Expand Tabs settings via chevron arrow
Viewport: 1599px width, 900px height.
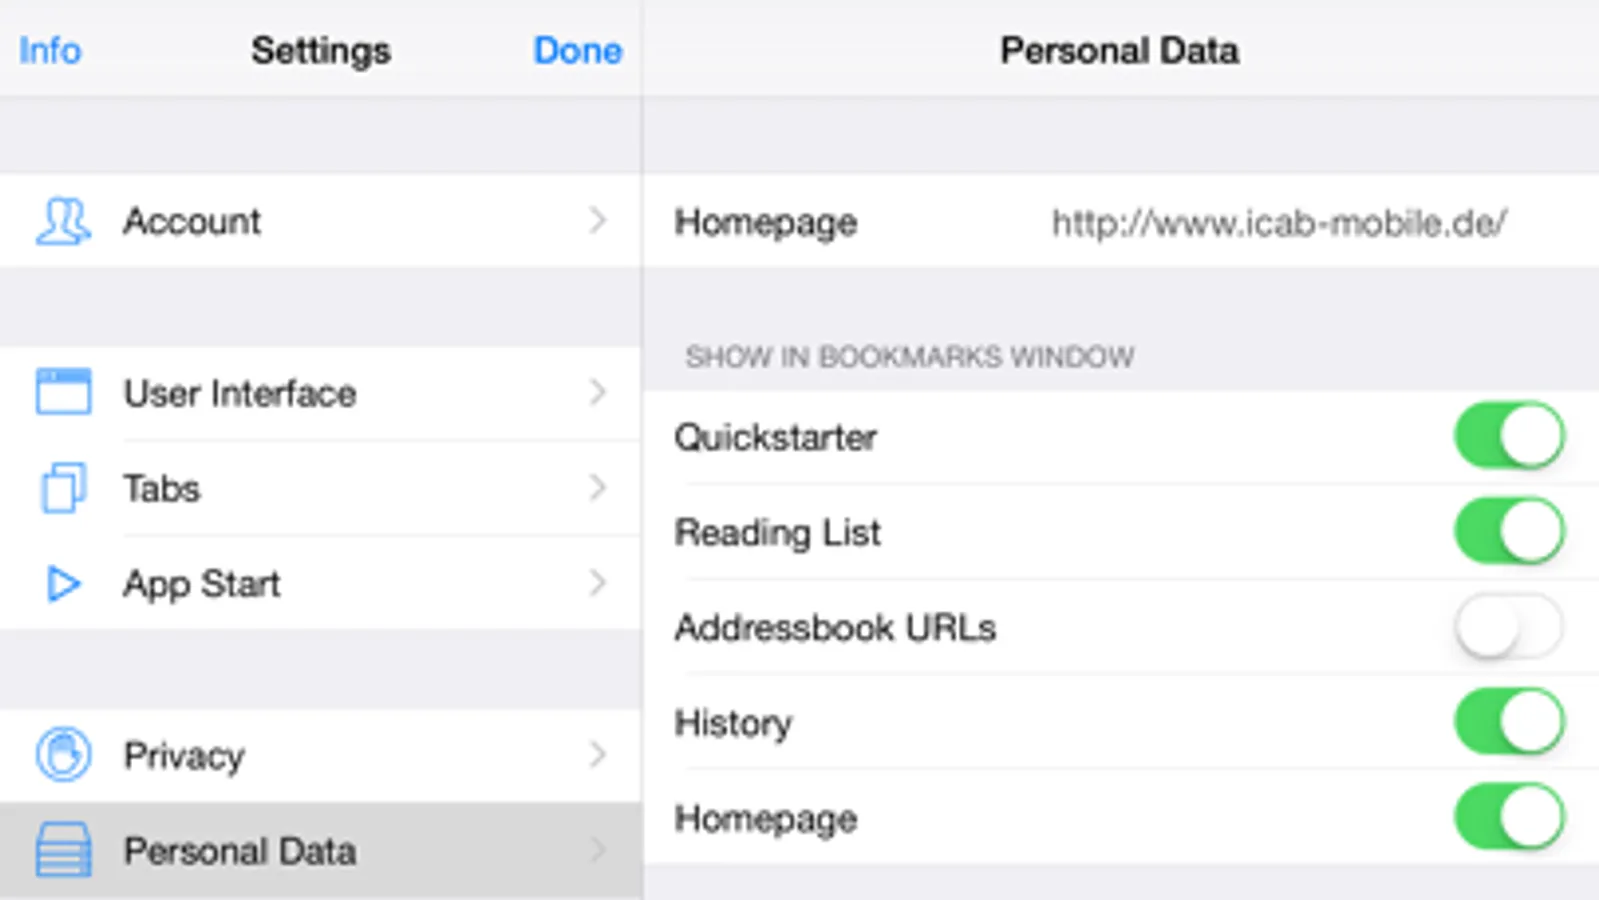(597, 488)
